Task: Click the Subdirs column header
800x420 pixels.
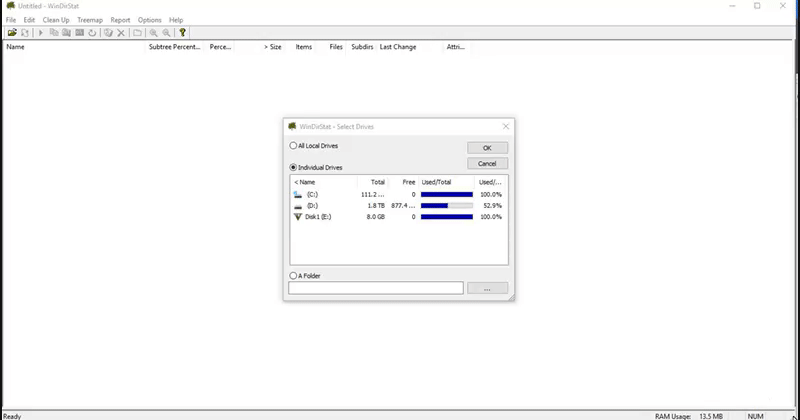Action: [x=362, y=47]
